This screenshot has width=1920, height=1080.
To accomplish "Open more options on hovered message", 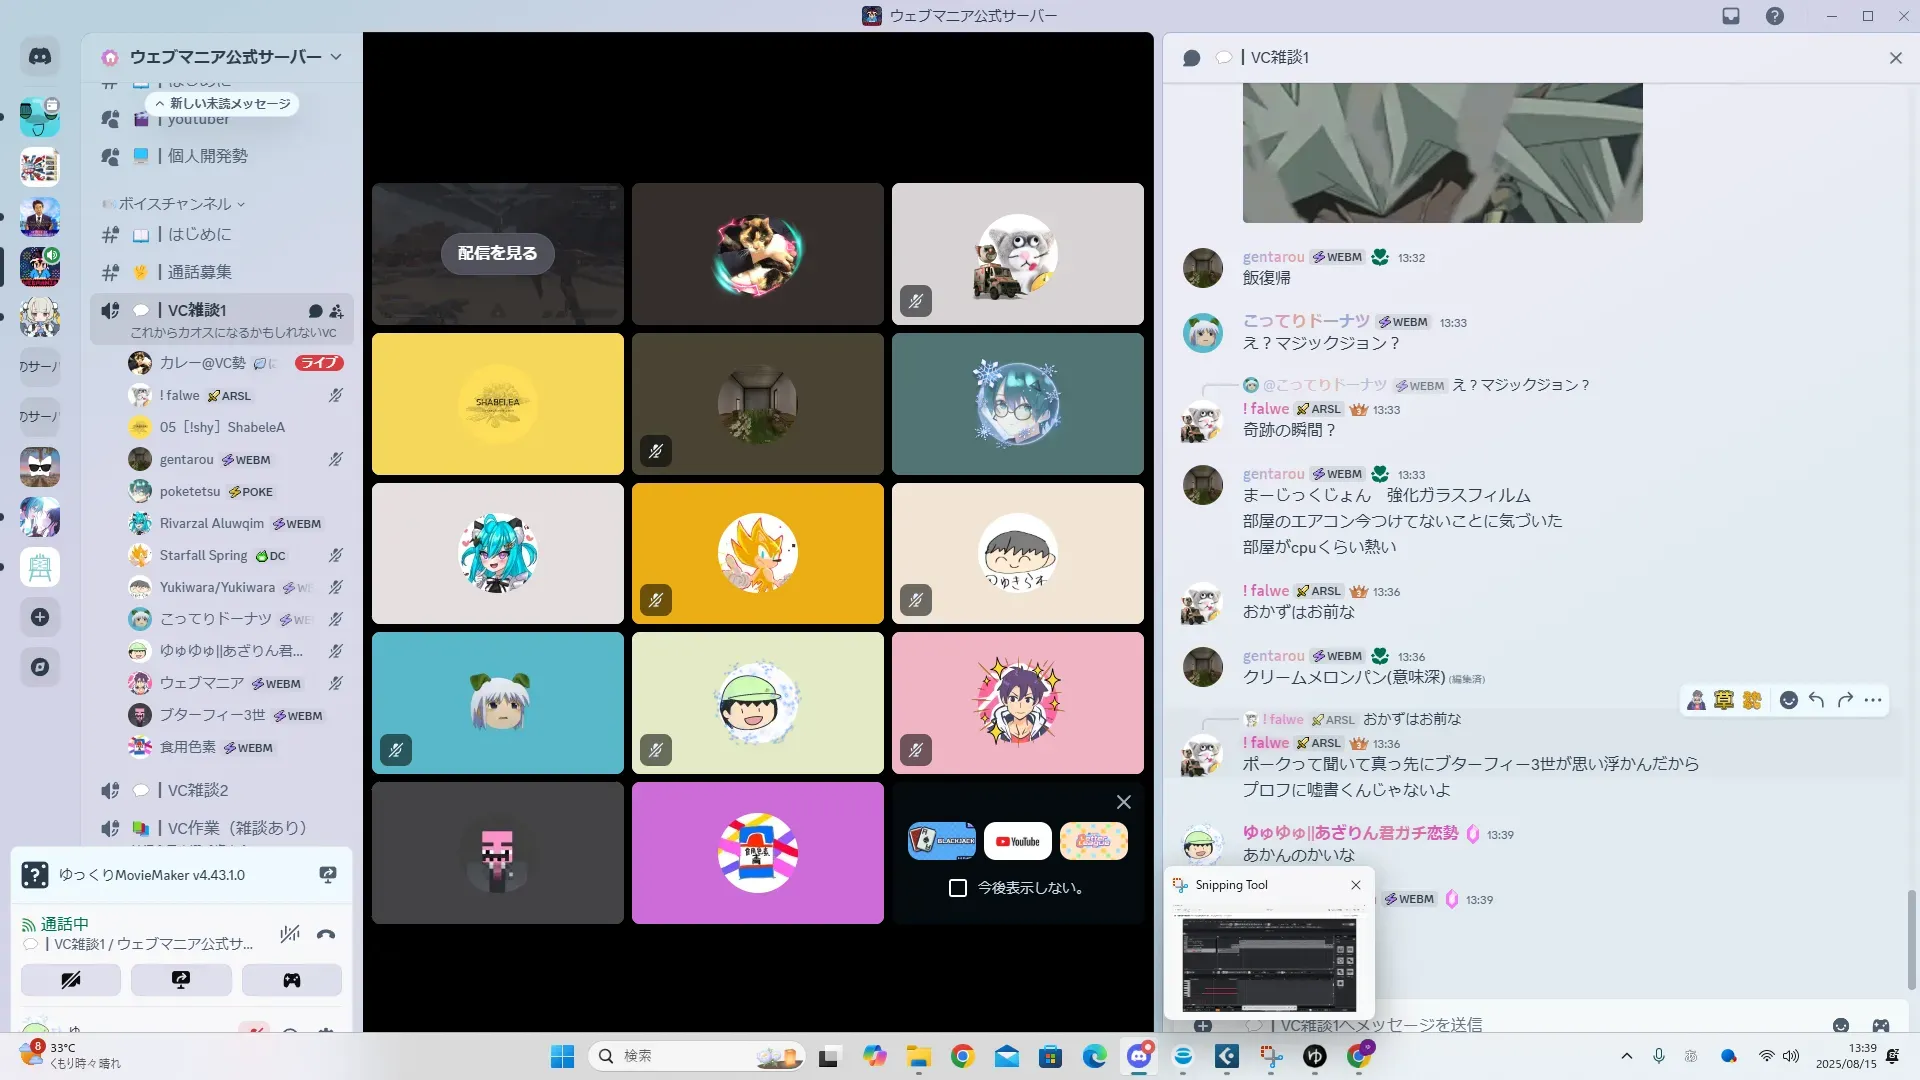I will pyautogui.click(x=1873, y=700).
